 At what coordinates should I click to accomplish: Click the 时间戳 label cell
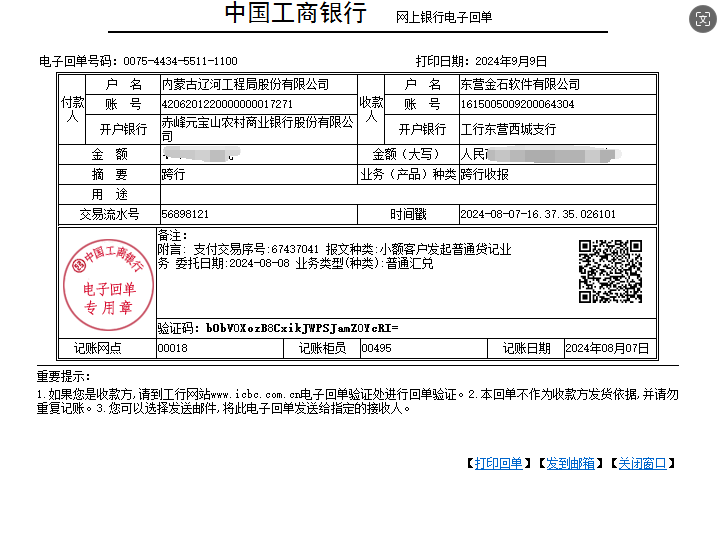pos(408,214)
